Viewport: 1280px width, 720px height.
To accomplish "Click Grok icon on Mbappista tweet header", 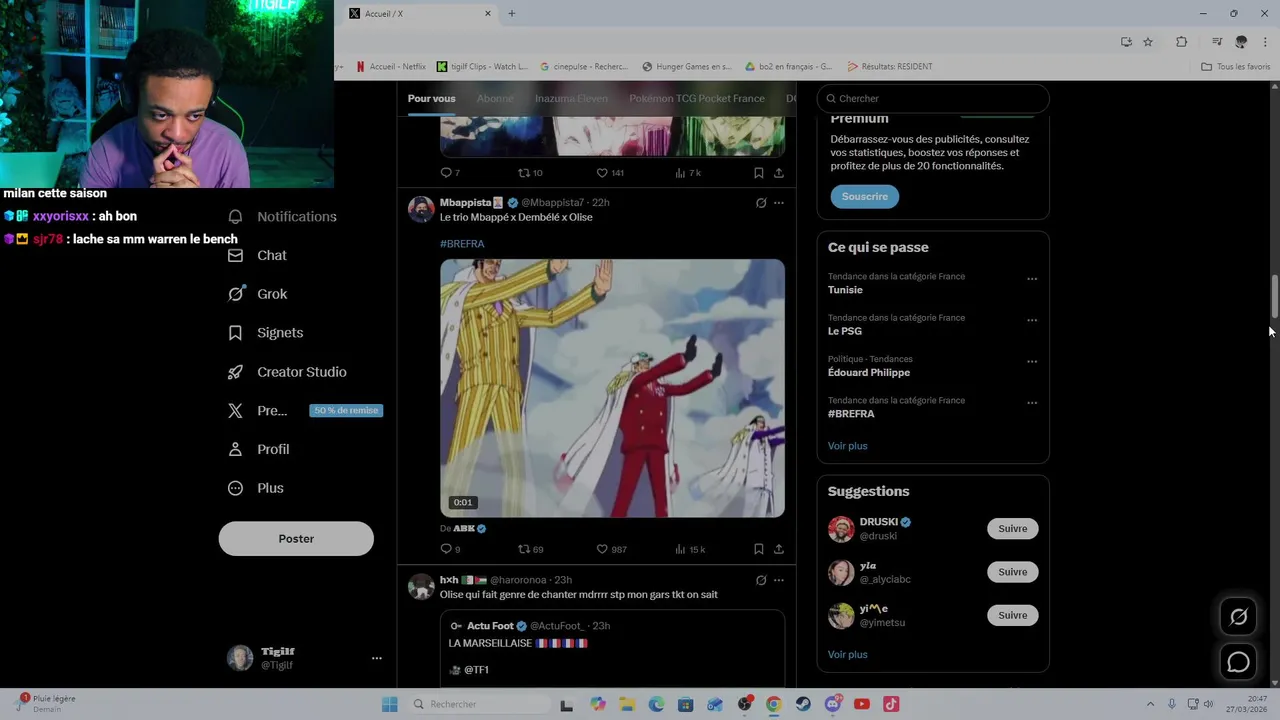I will click(761, 203).
